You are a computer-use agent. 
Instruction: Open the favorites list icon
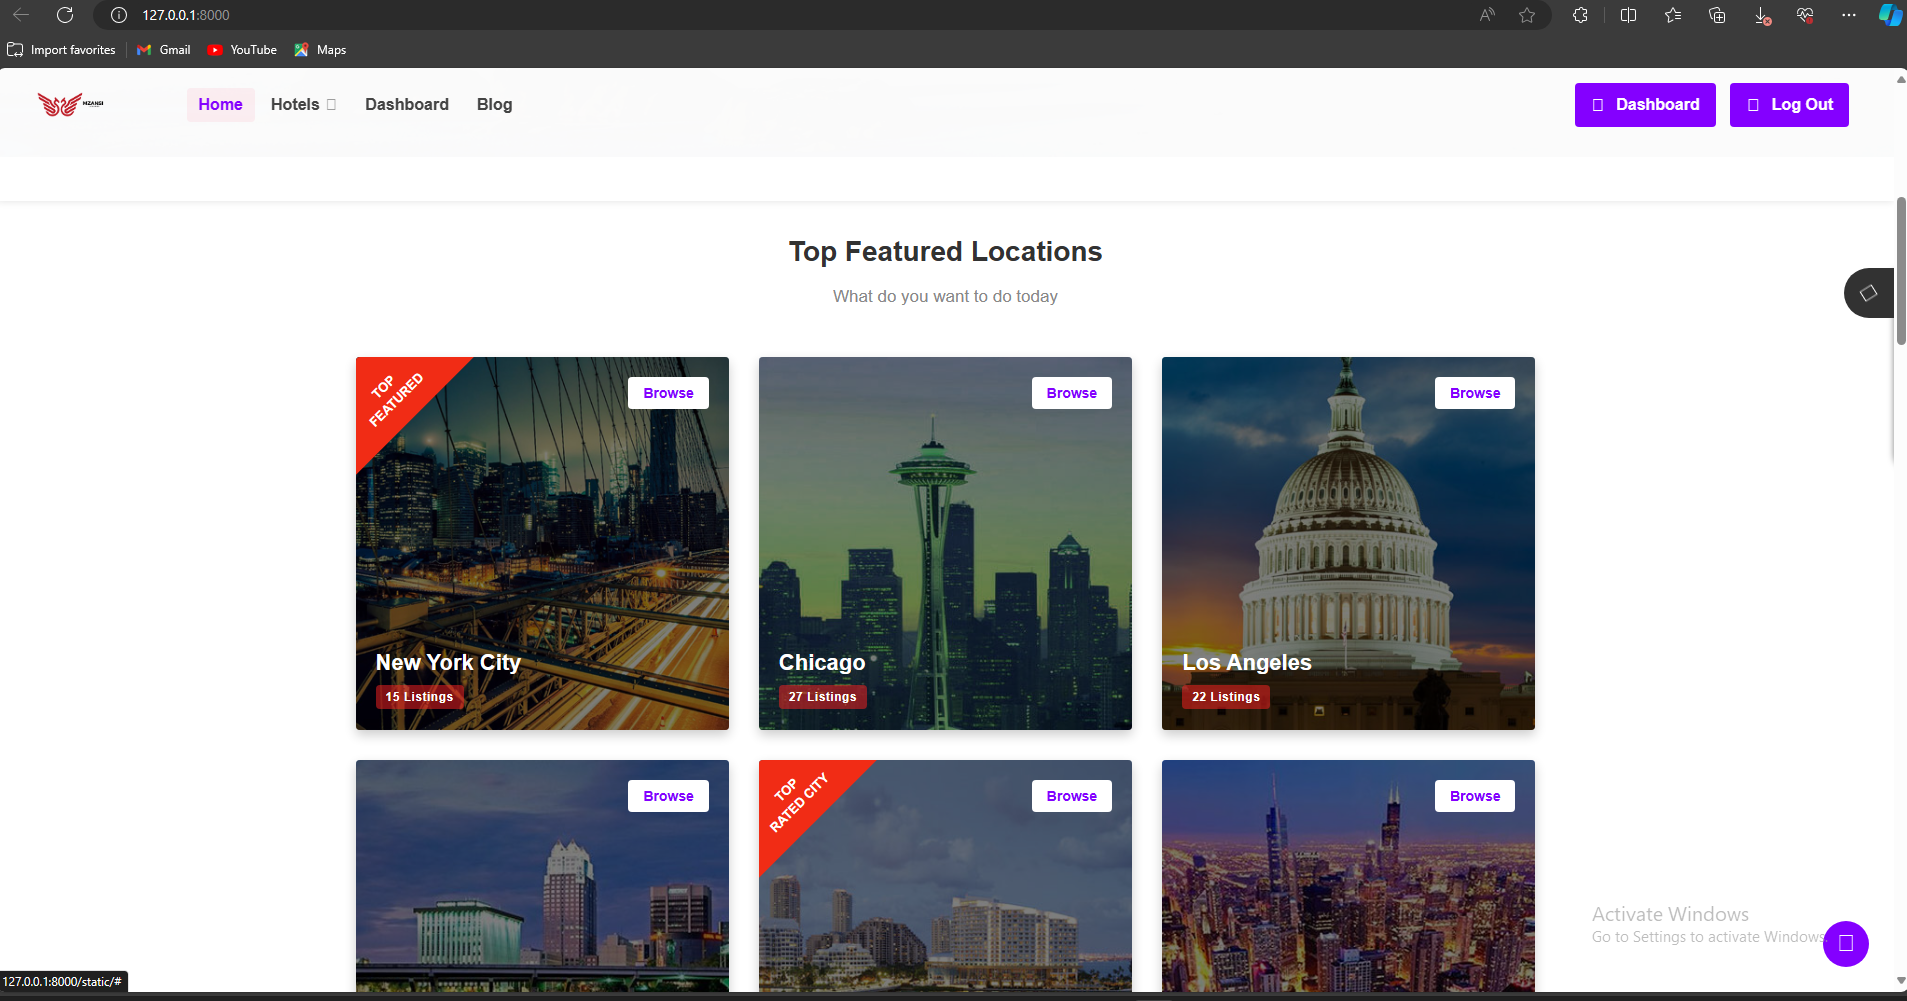tap(1673, 15)
